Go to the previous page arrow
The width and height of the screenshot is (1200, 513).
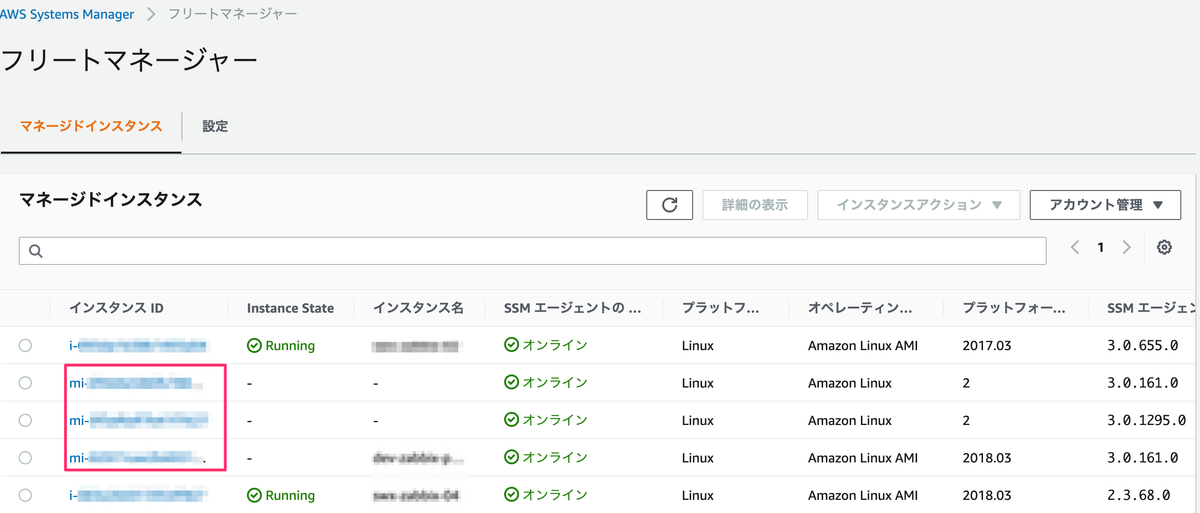pyautogui.click(x=1075, y=248)
